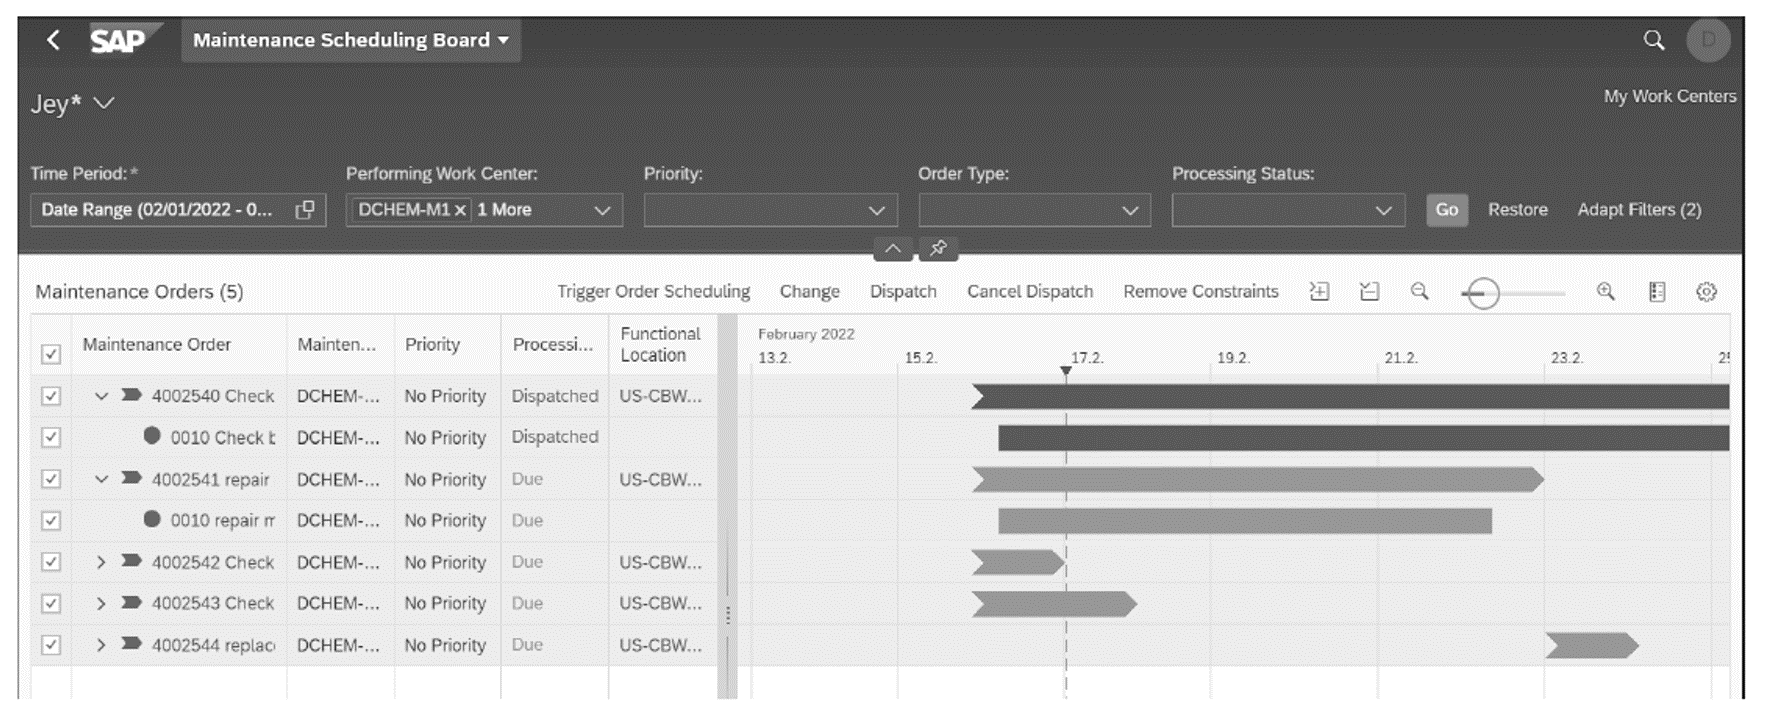Screen dimensions: 1767x715
Task: Open the search icon in the header
Action: point(1655,41)
